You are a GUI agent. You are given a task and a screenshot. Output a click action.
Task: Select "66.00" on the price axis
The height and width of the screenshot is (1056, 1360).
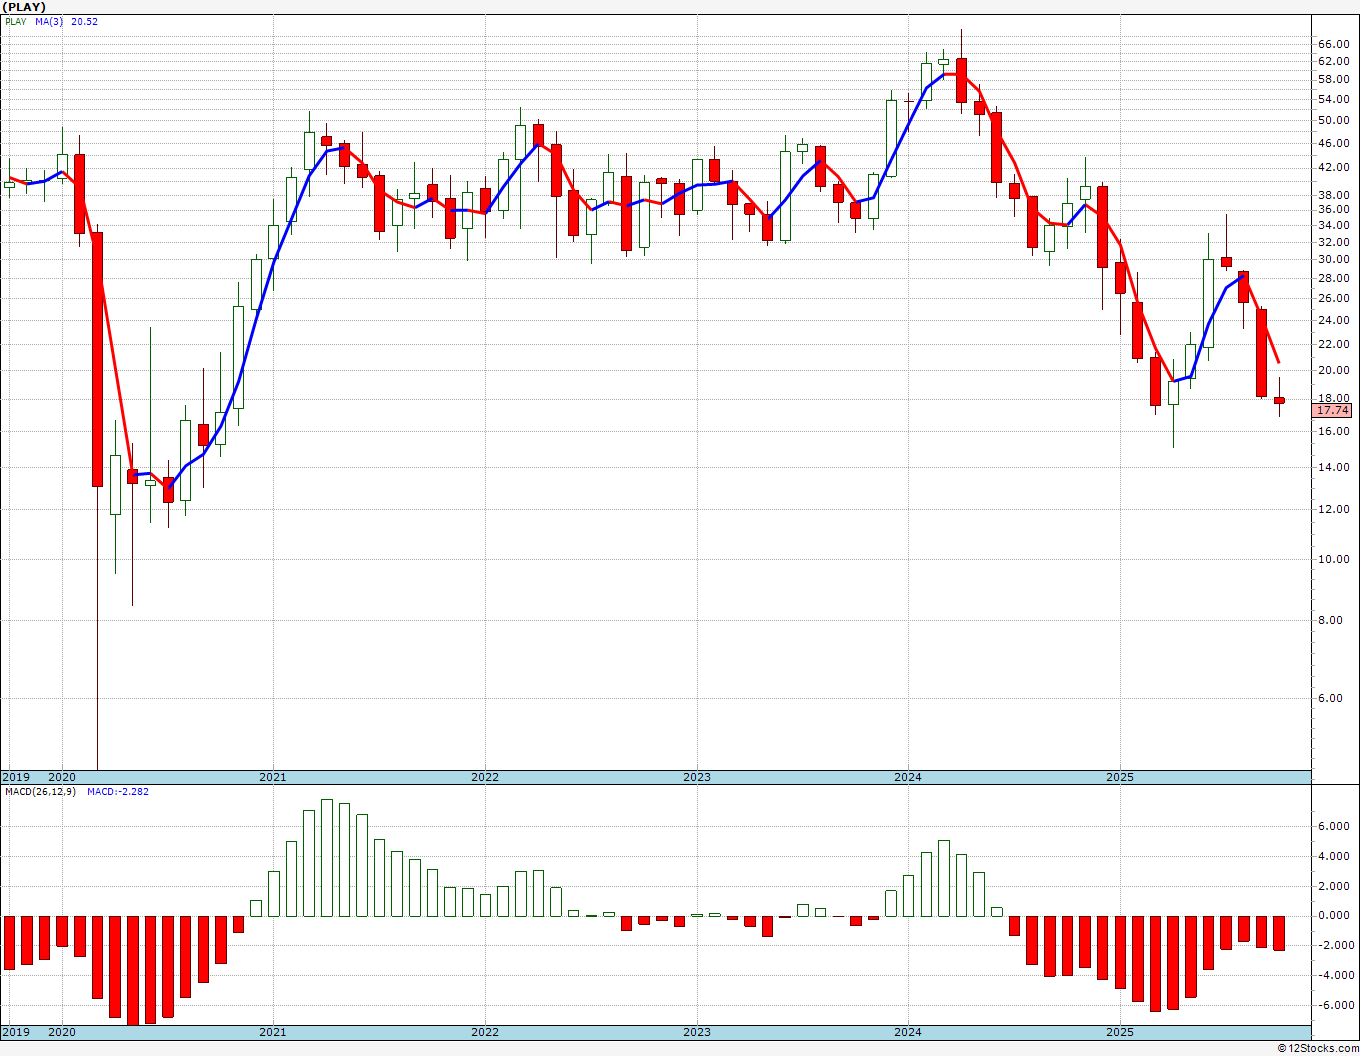[x=1334, y=45]
